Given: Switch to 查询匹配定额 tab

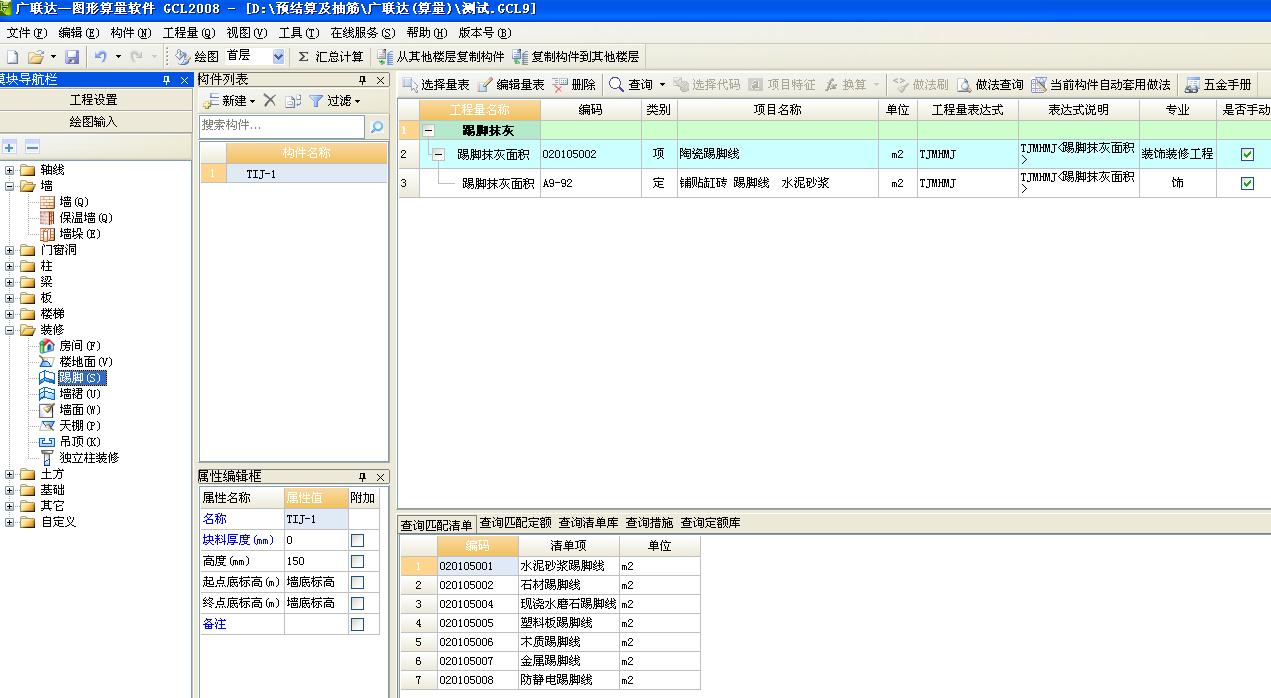Looking at the screenshot, I should click(515, 523).
